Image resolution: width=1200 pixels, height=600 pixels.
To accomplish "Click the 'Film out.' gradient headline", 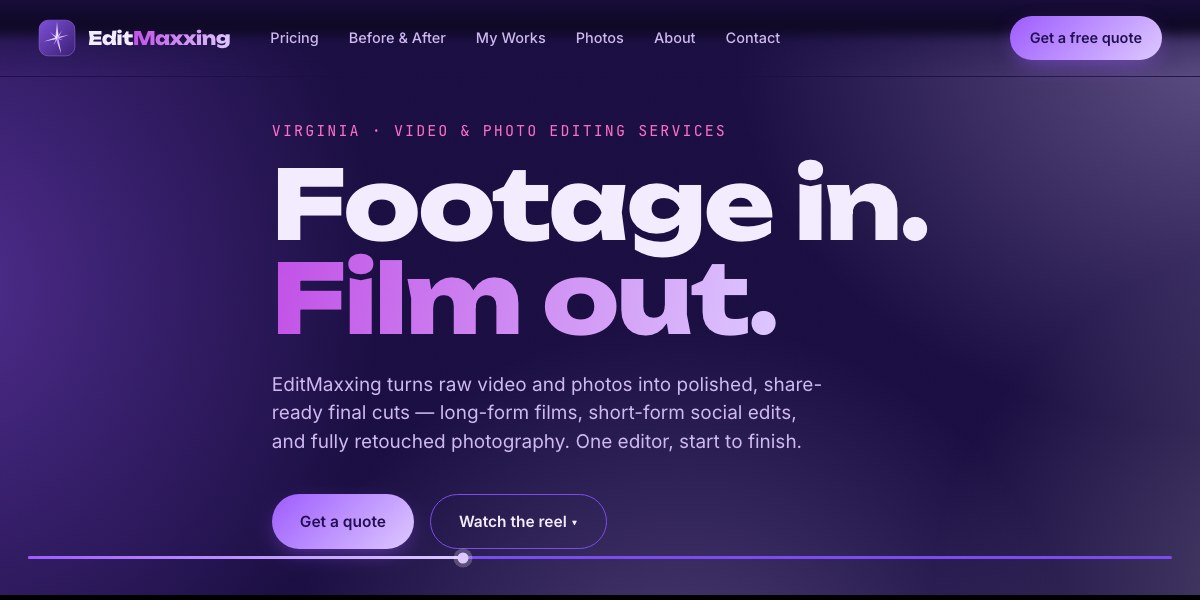I will (x=524, y=296).
